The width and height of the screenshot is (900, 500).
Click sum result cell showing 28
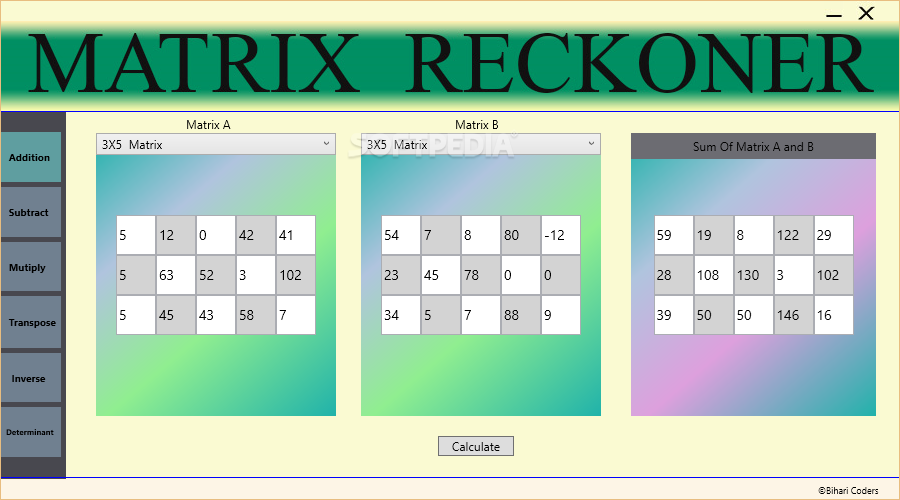pos(674,275)
